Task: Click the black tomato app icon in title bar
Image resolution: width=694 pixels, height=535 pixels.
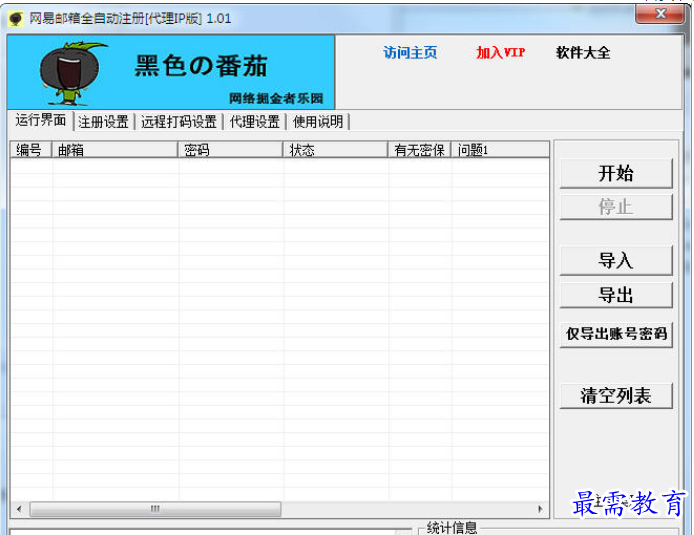Action: [x=16, y=19]
